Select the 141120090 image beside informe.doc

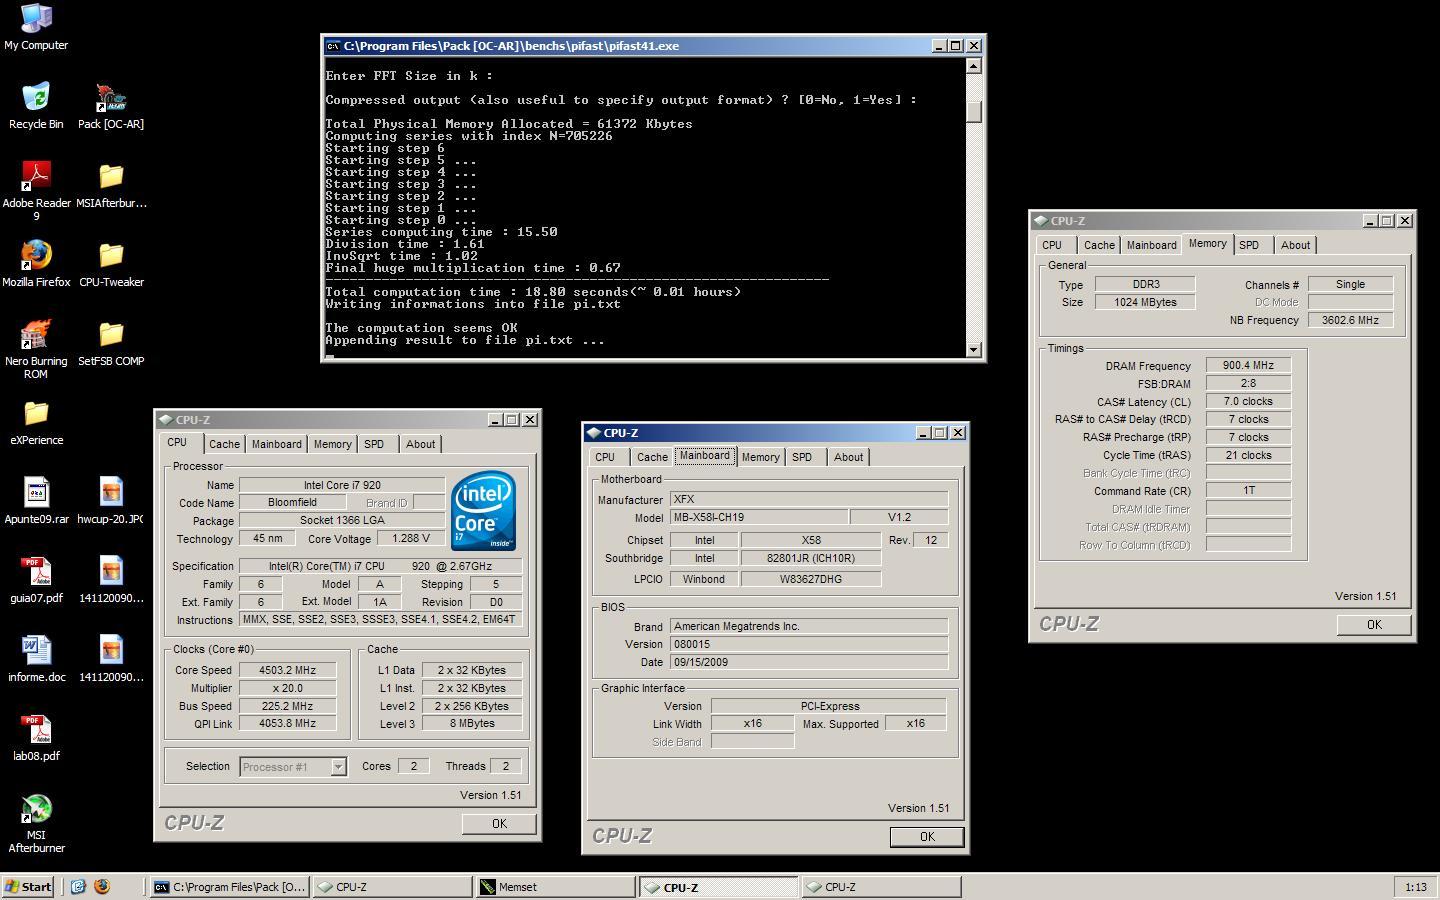pyautogui.click(x=111, y=659)
